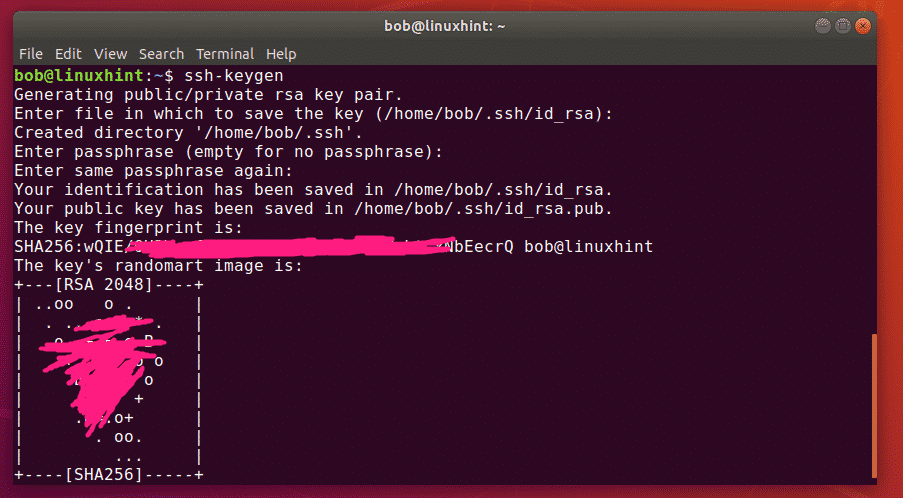Open the Edit menu

(x=68, y=53)
